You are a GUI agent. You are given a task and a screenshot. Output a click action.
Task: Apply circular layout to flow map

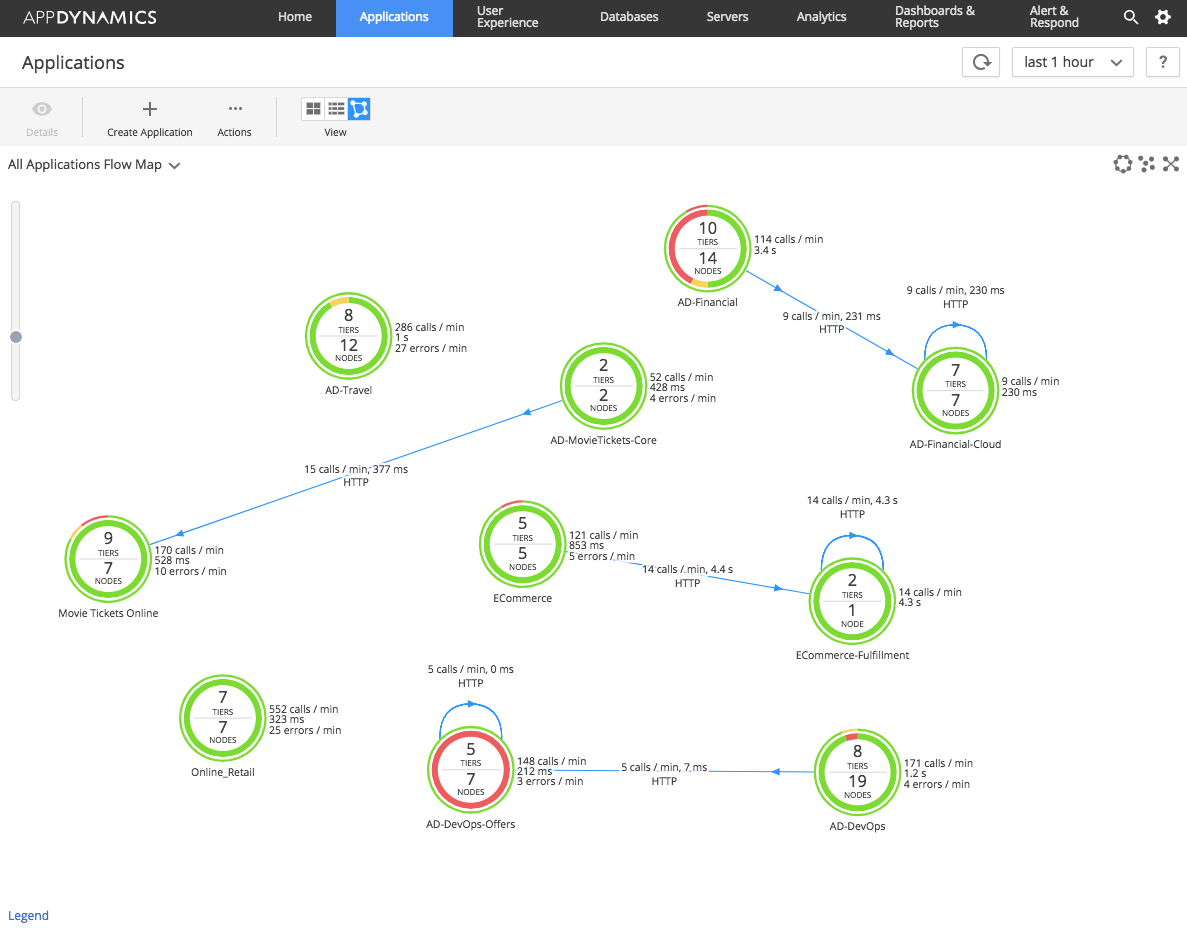(x=1123, y=163)
